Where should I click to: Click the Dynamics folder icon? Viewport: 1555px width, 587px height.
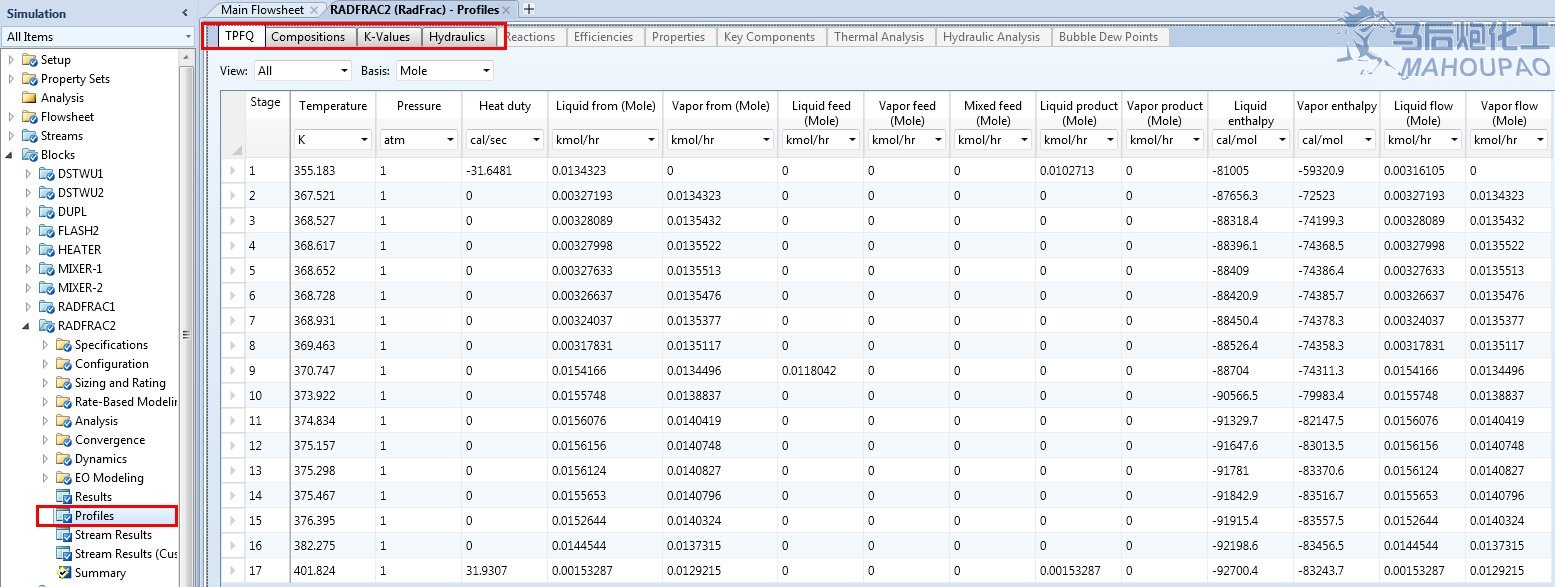coord(63,459)
